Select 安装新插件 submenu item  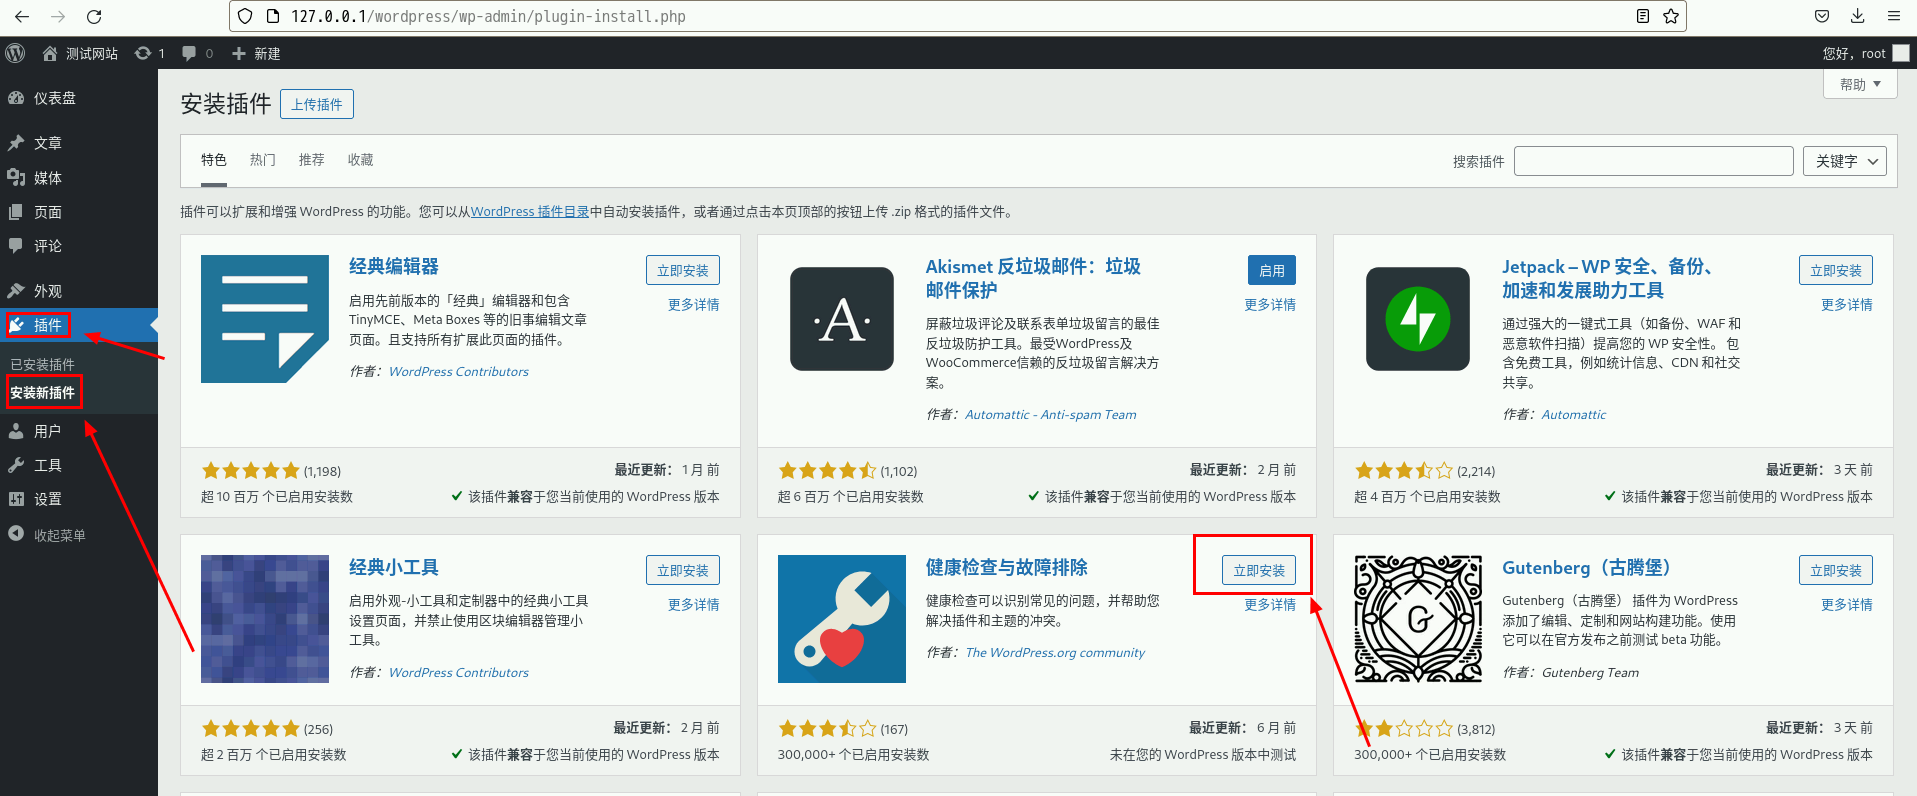point(43,393)
